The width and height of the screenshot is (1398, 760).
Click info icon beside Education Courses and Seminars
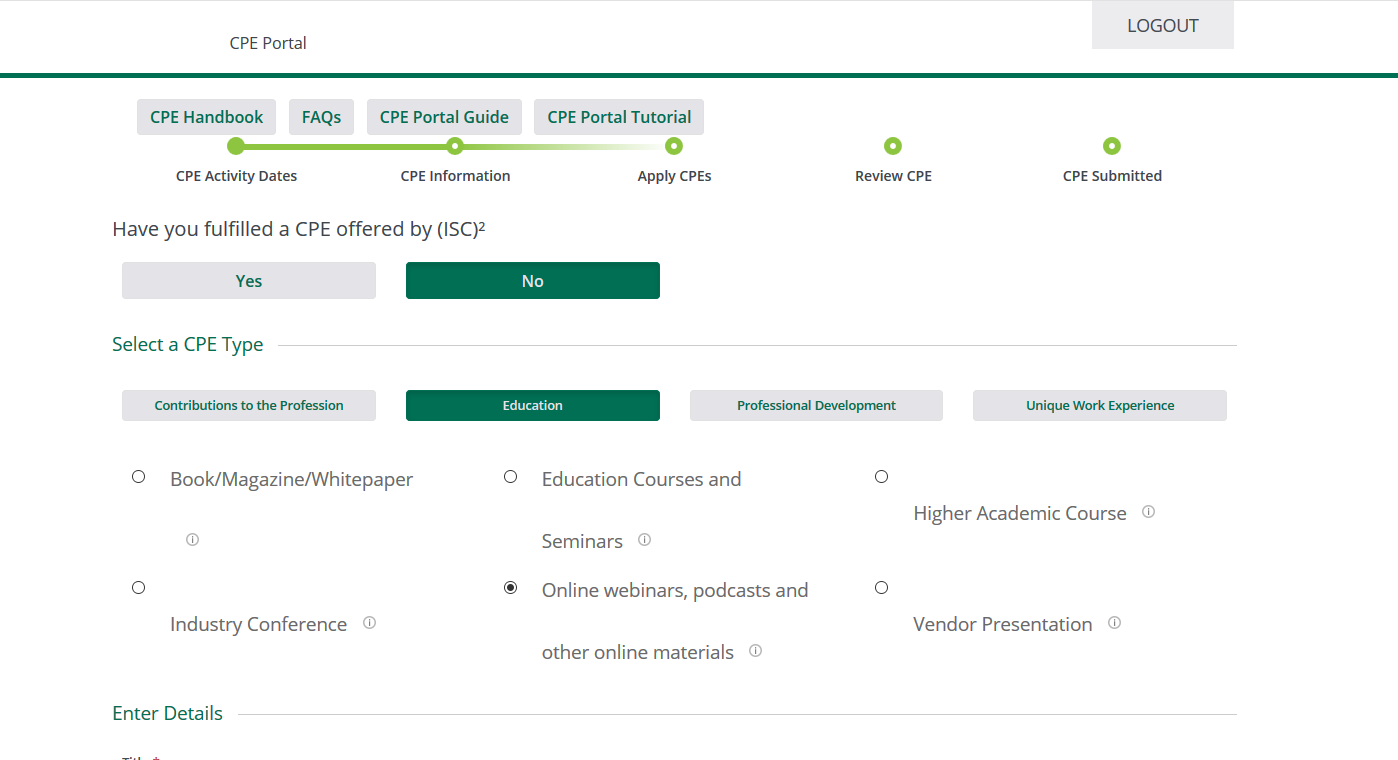point(644,540)
